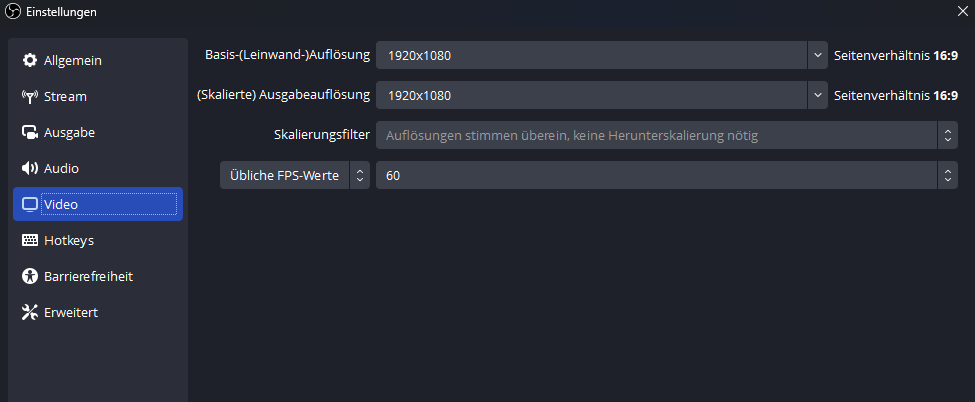Expand the Basis-(Leinwand-)Auflösung dropdown arrow
975x402 pixels.
tap(817, 55)
